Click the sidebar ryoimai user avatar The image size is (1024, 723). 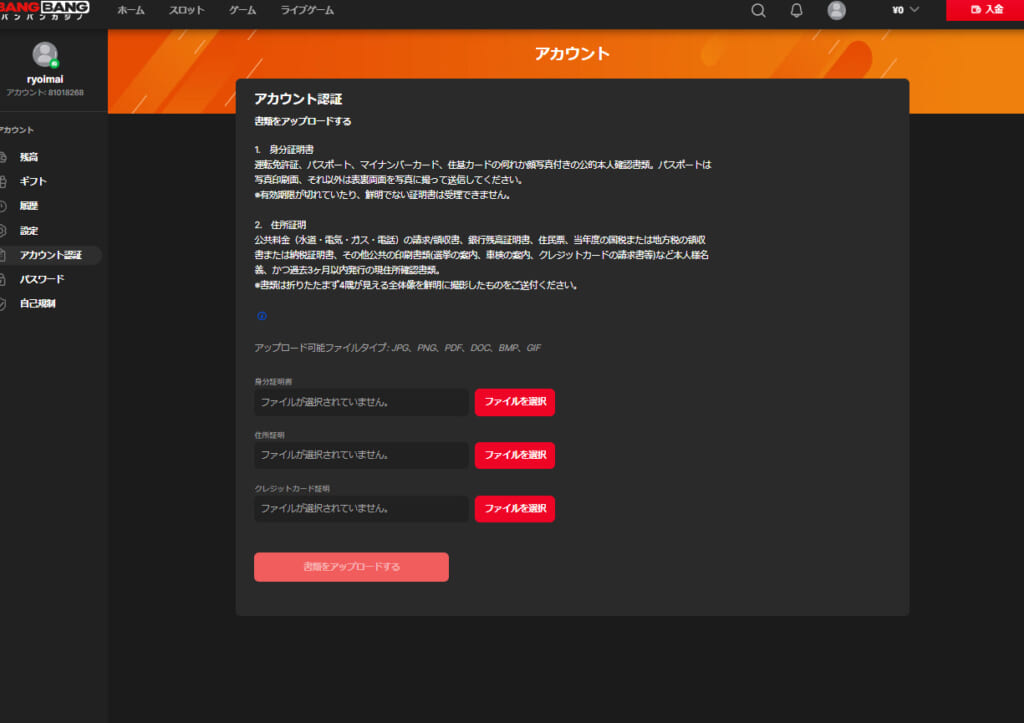pyautogui.click(x=45, y=54)
